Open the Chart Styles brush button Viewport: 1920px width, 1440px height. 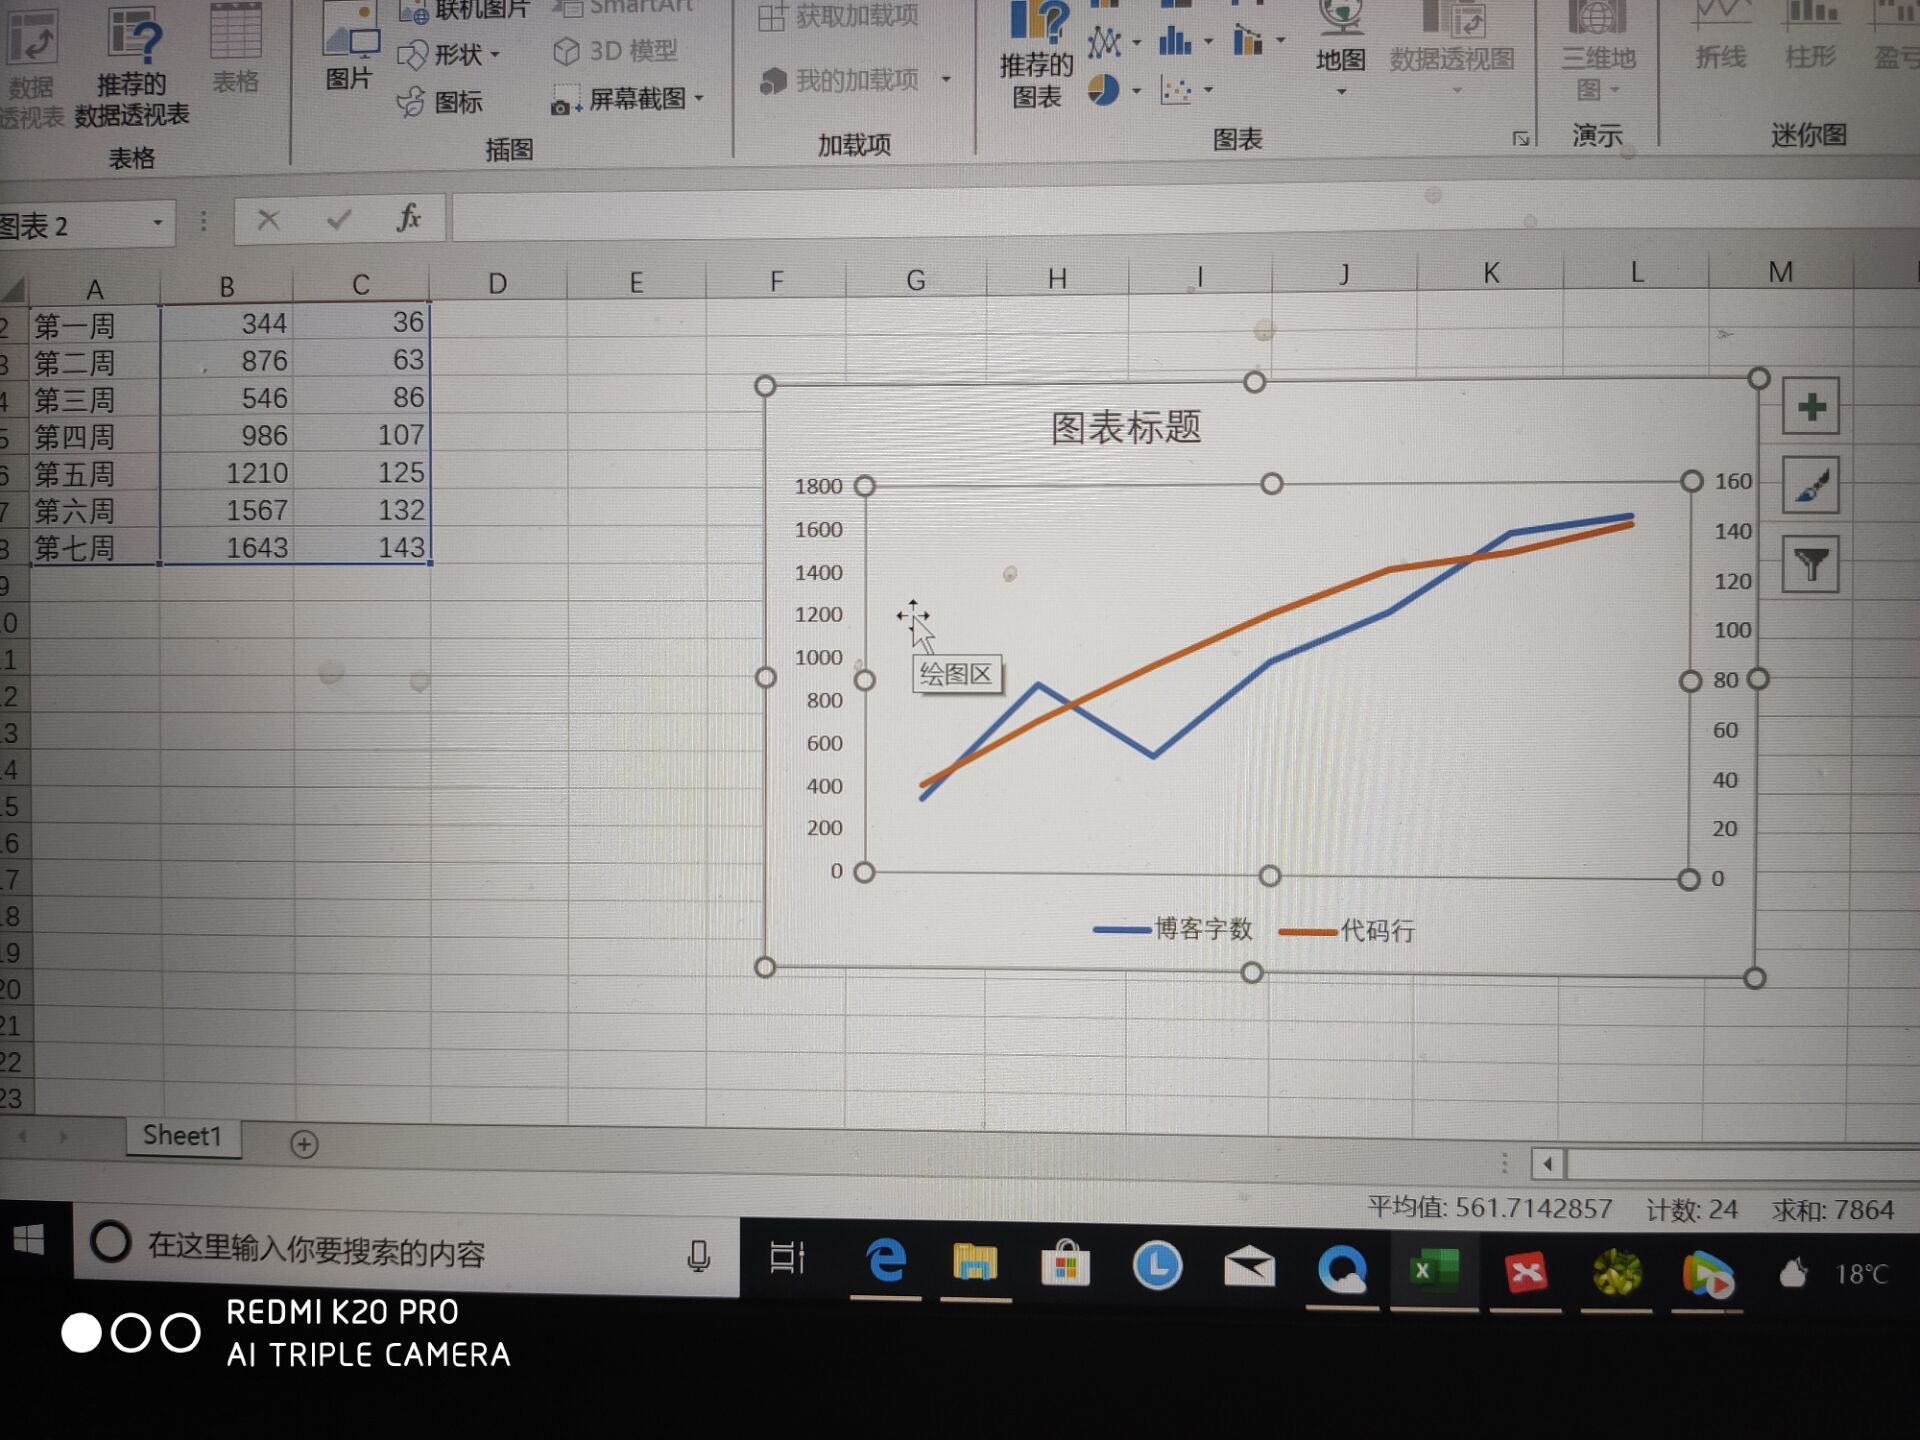[x=1810, y=486]
